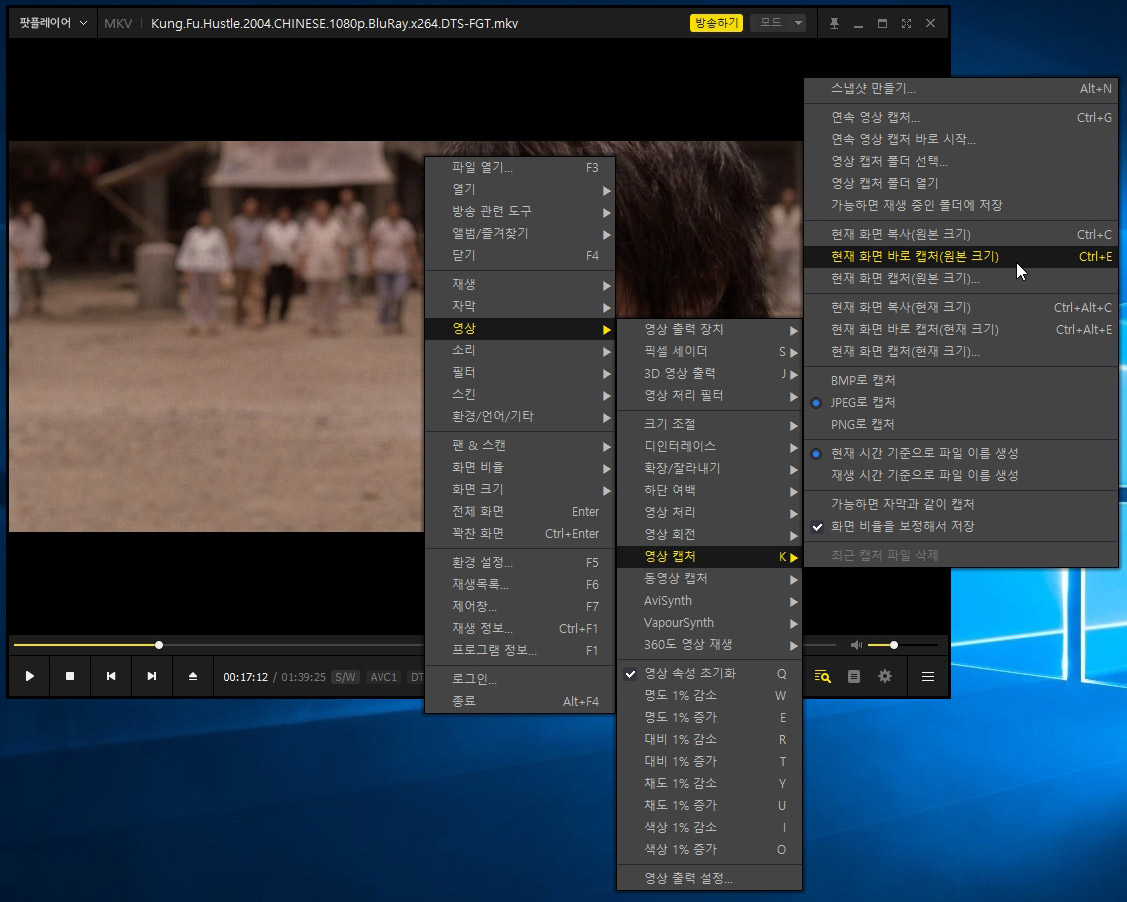Viewport: 1127px width, 902px height.
Task: Choose 현재 화면 바로 캡처(원본 크기)
Action: (x=961, y=257)
